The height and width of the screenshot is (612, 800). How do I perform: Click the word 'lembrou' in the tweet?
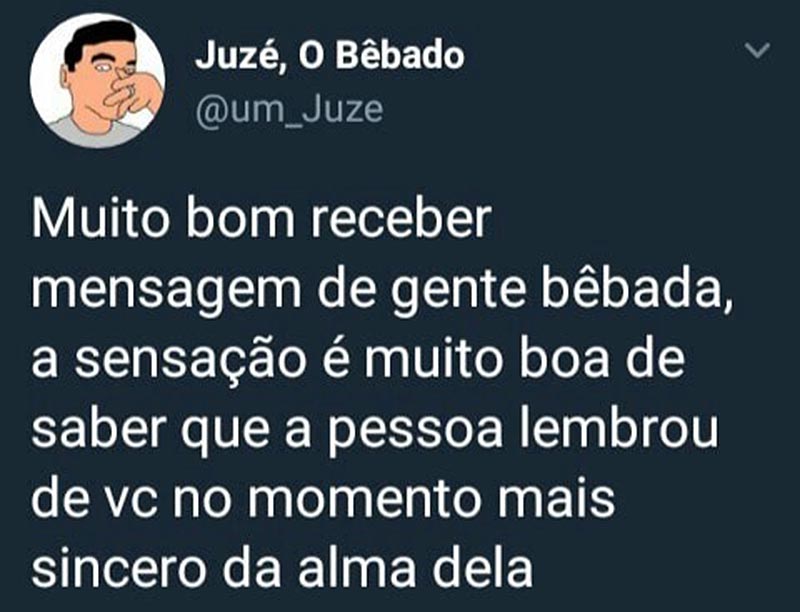pos(619,430)
